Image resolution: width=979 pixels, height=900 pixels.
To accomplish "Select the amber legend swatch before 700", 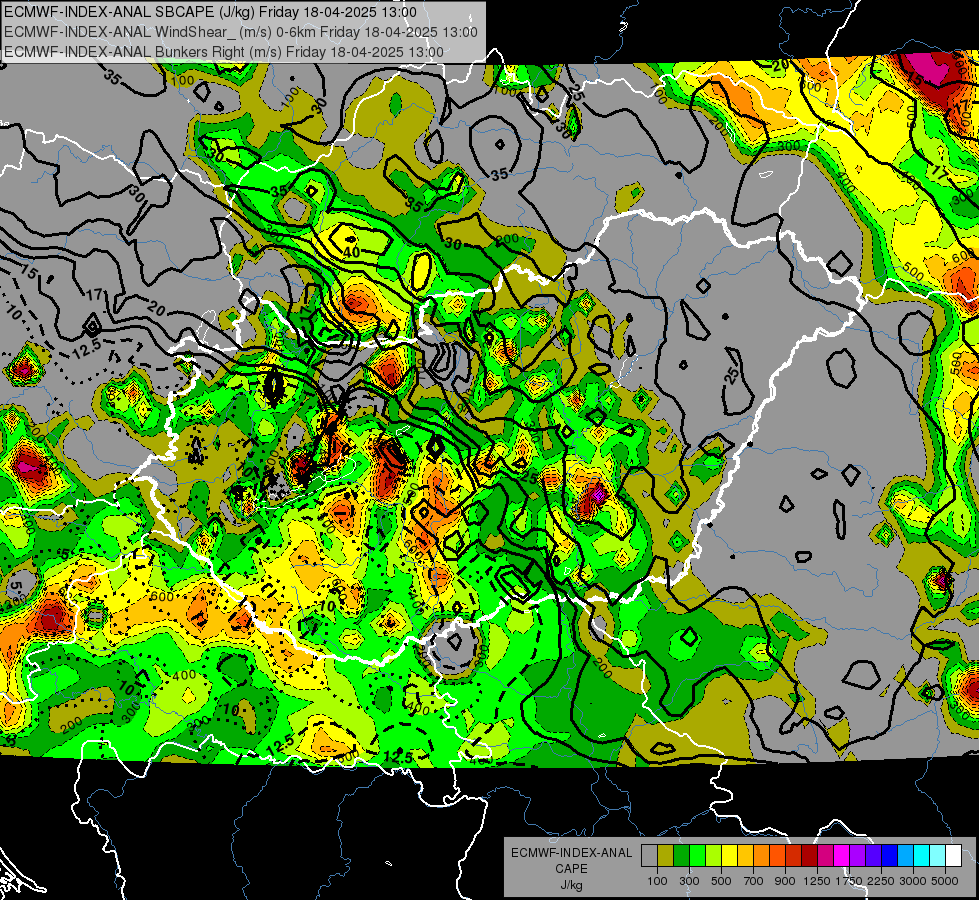I will 745,856.
